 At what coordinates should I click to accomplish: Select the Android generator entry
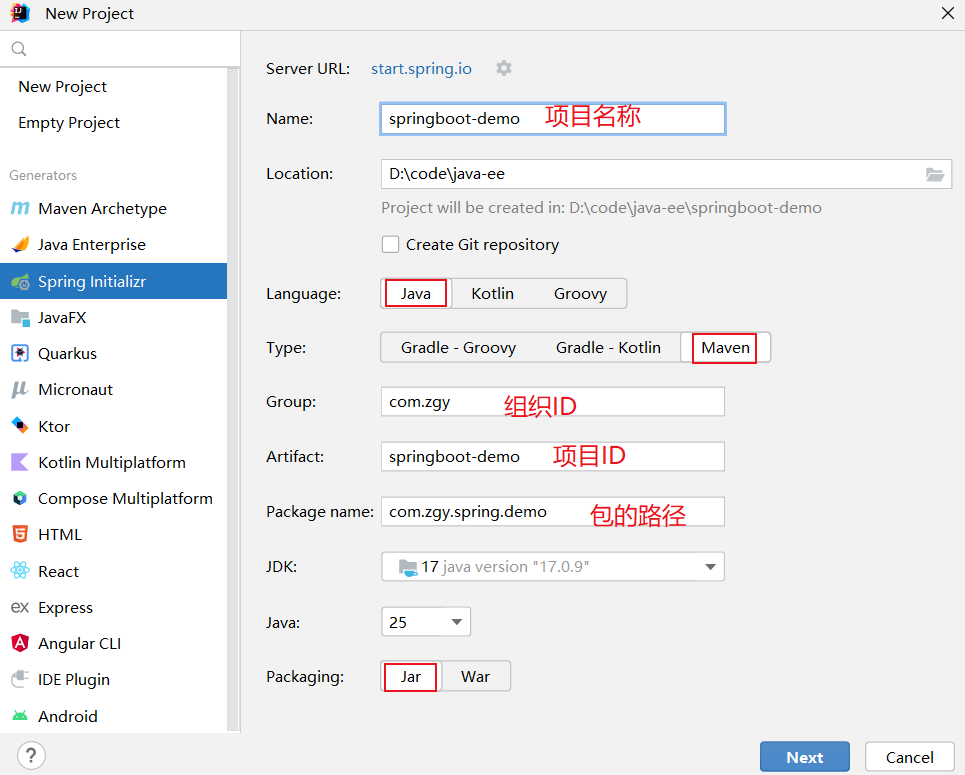point(113,716)
